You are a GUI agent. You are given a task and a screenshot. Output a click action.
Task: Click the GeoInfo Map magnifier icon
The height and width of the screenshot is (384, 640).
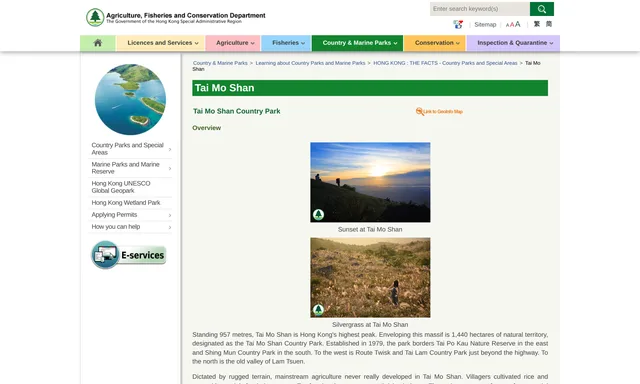pos(420,111)
